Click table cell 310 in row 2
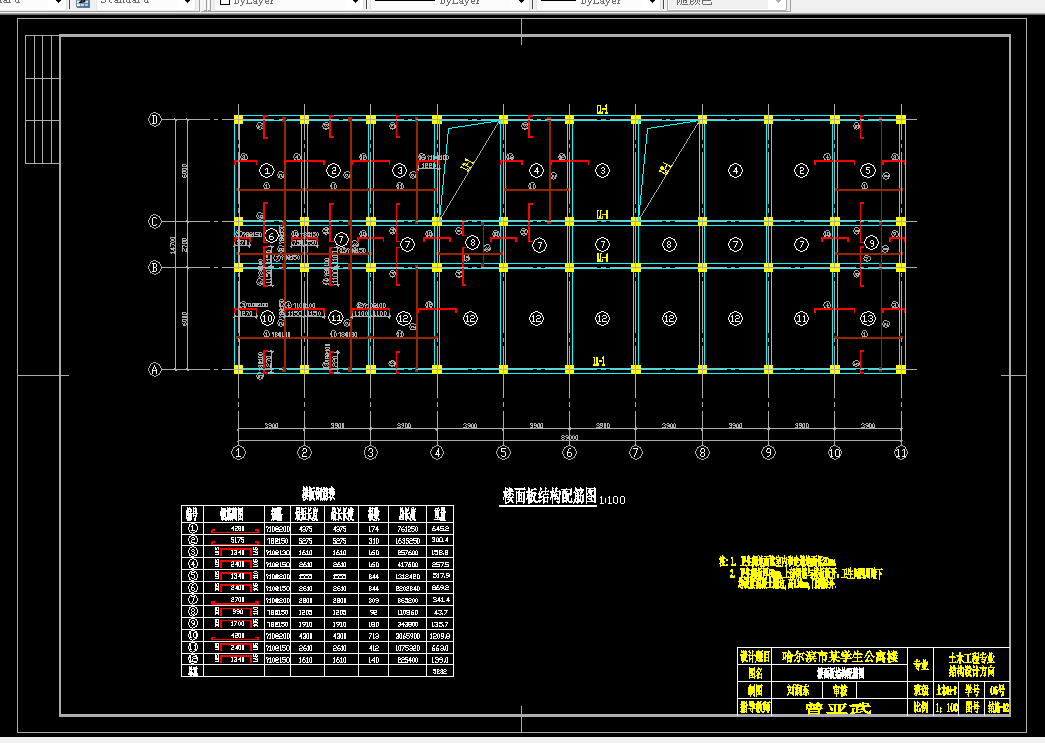This screenshot has height=743, width=1045. [x=373, y=540]
